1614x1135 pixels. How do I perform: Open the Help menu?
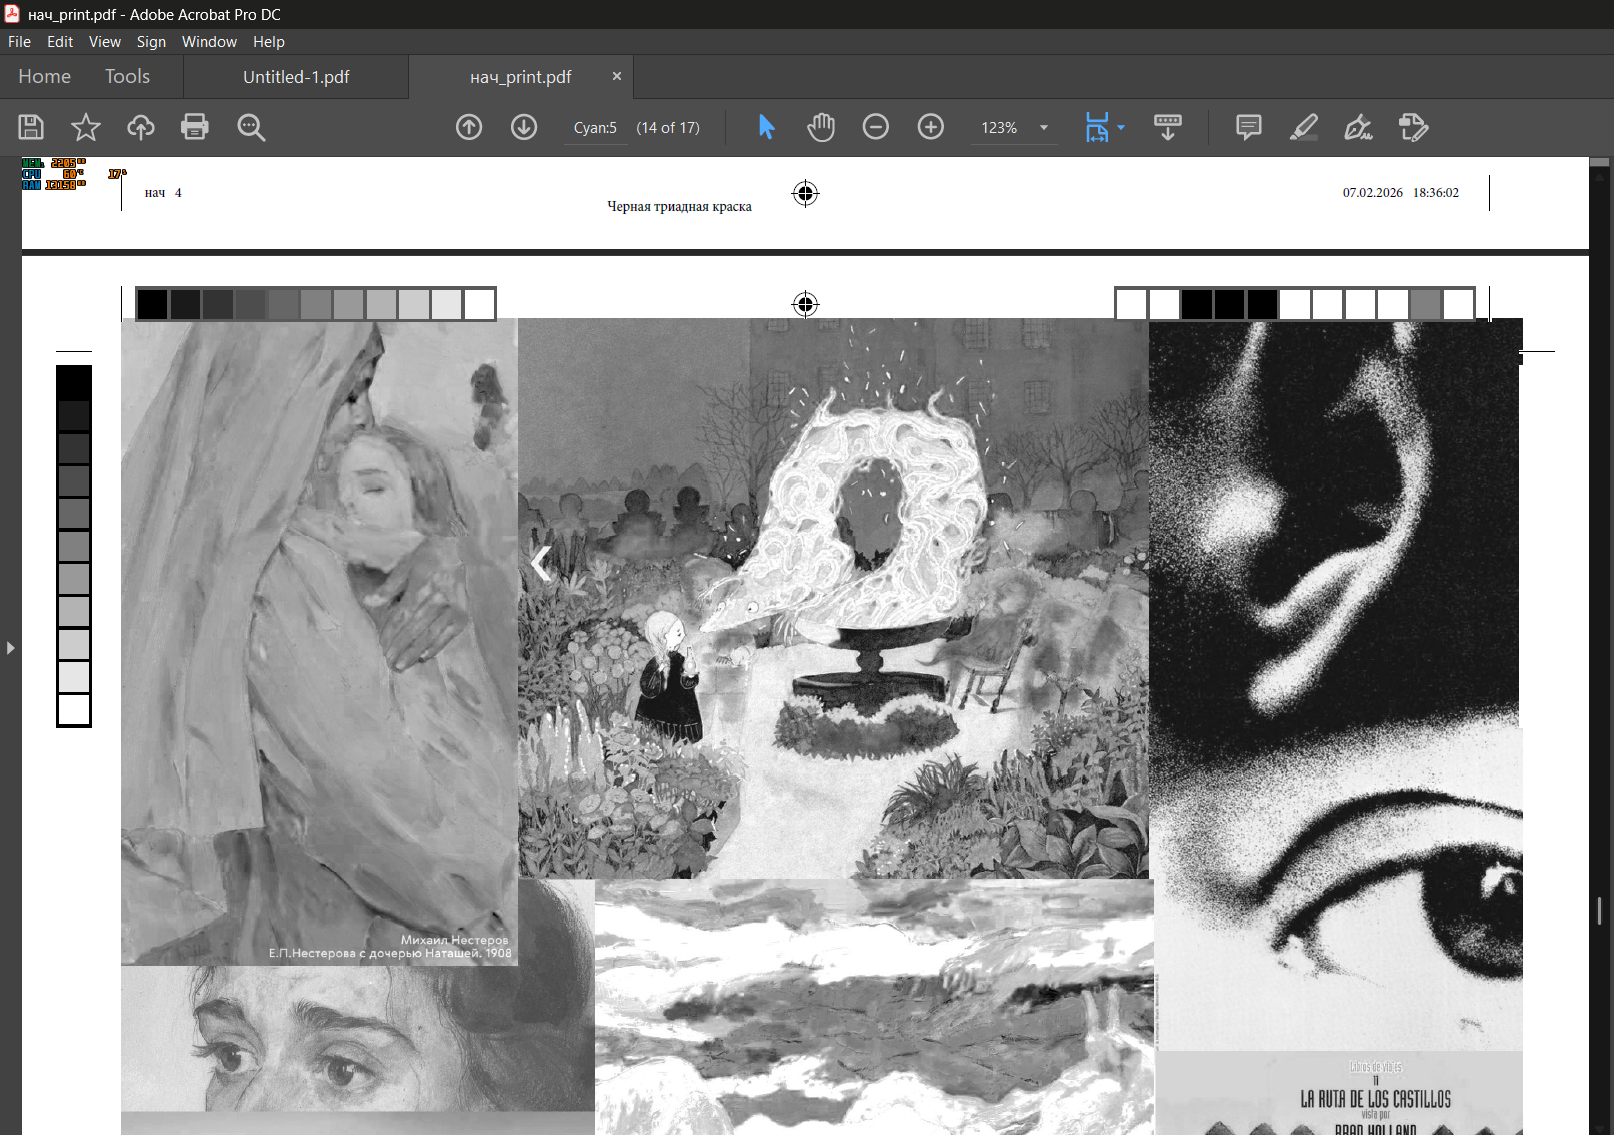pos(269,42)
